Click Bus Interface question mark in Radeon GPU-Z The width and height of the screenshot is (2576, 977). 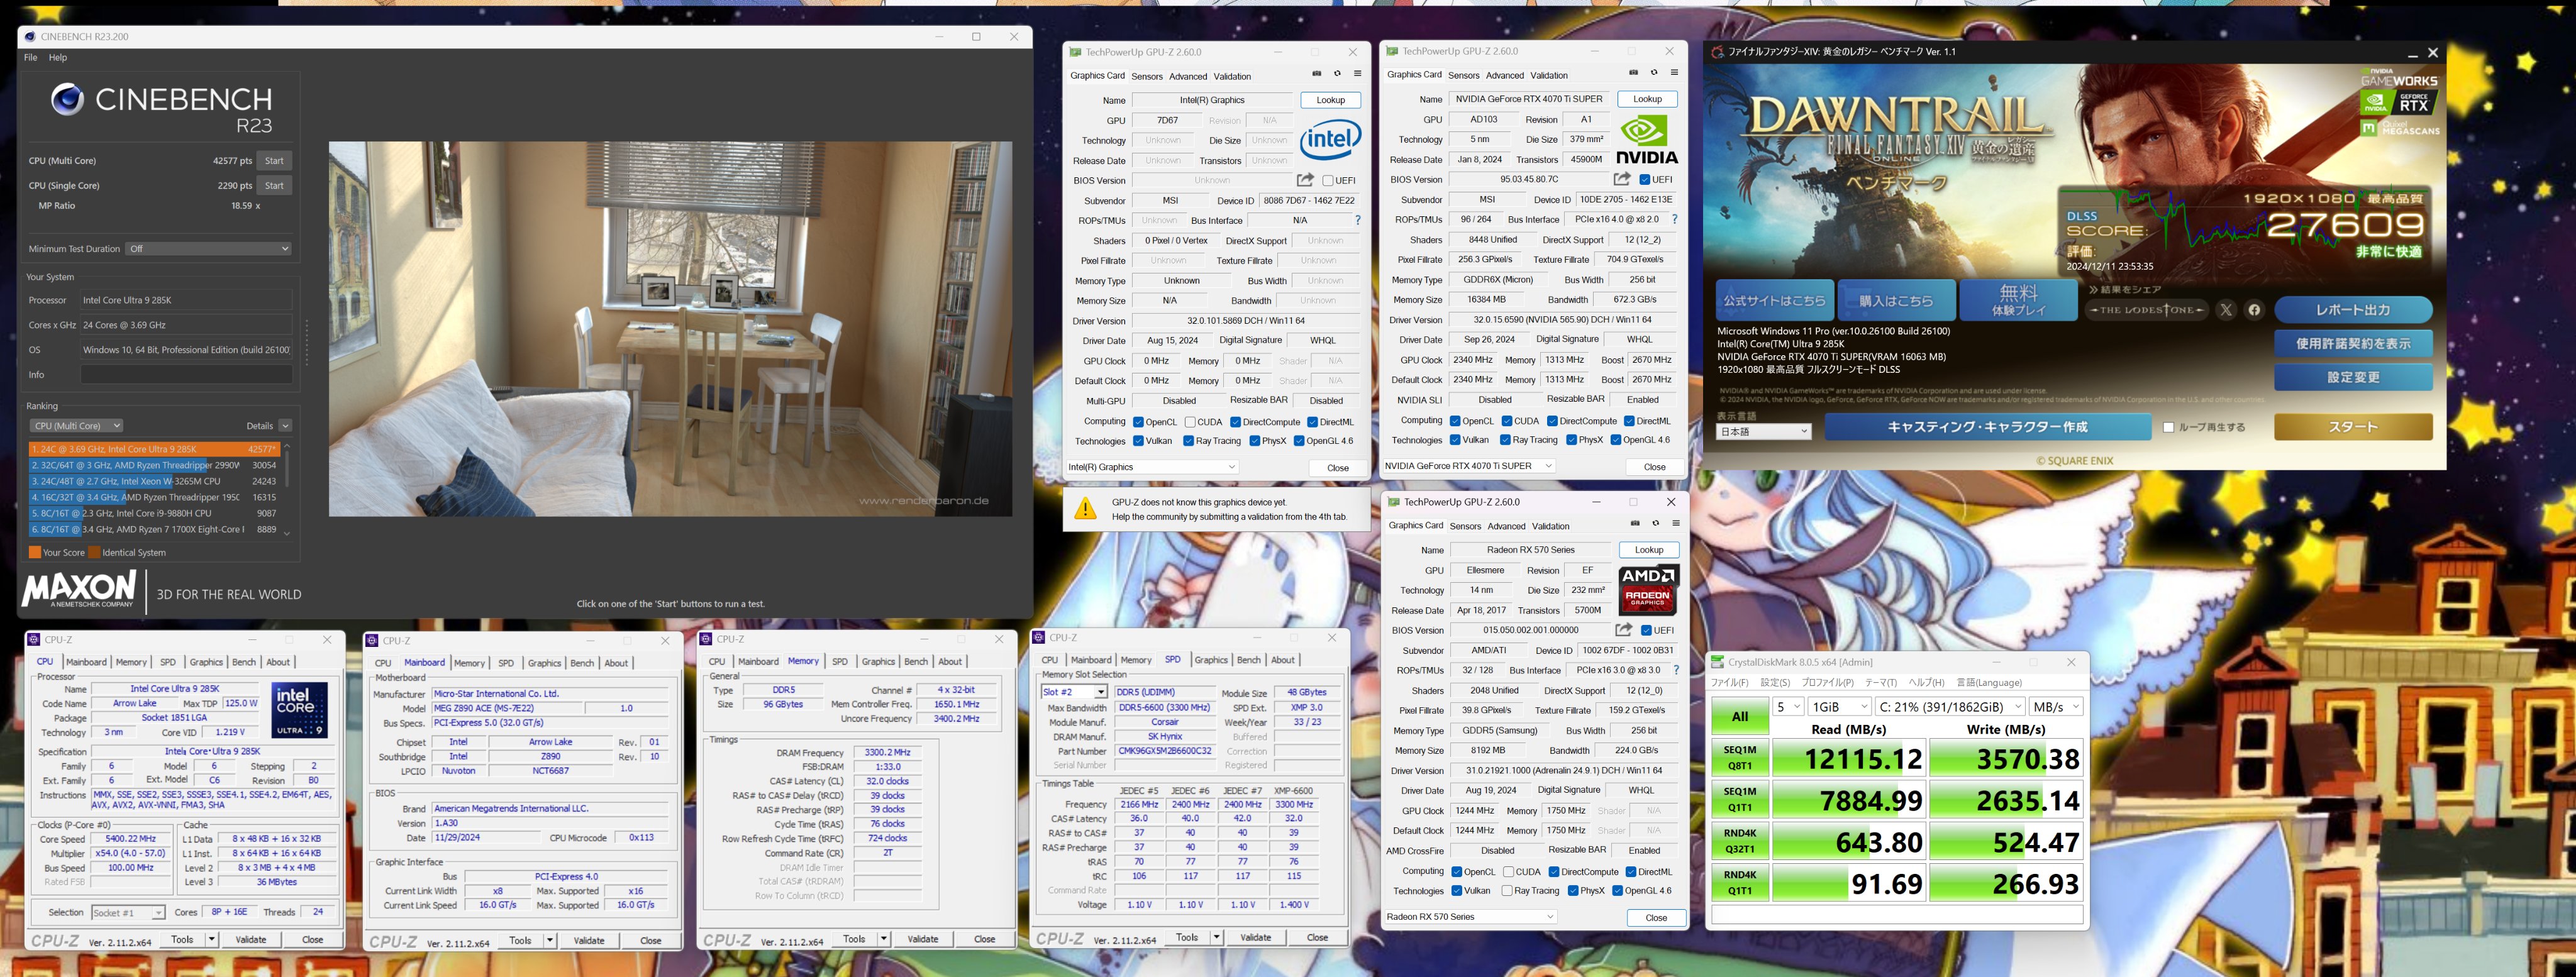(x=1676, y=670)
